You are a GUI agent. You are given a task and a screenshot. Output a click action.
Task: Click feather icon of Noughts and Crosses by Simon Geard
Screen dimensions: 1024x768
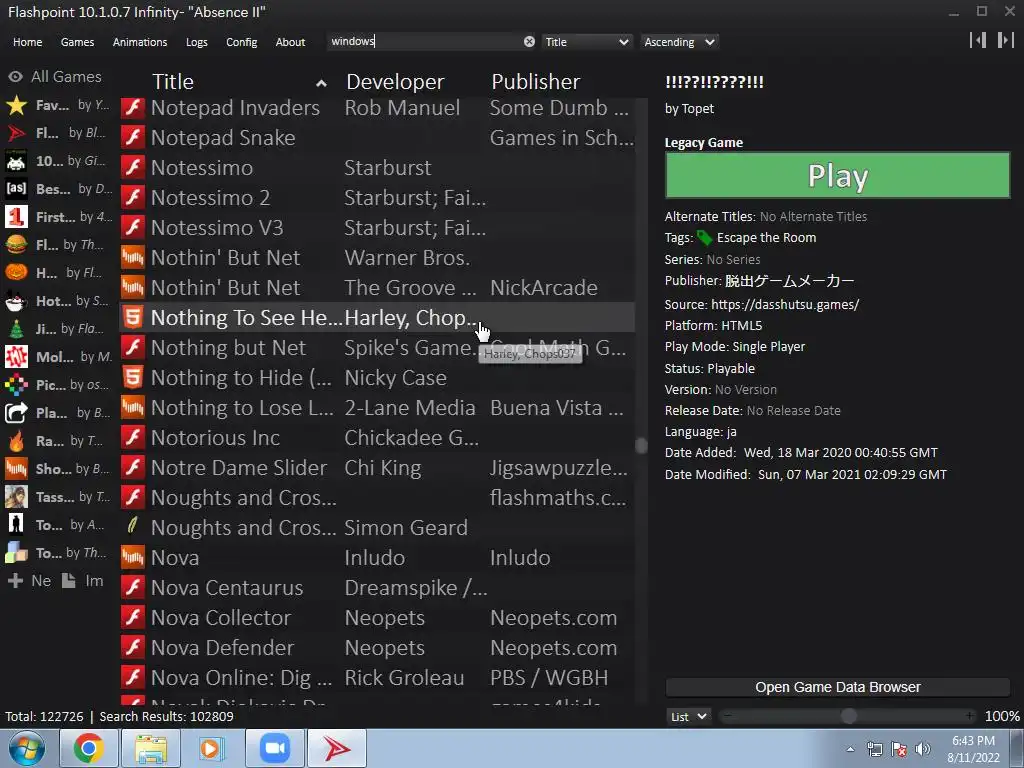click(x=133, y=526)
